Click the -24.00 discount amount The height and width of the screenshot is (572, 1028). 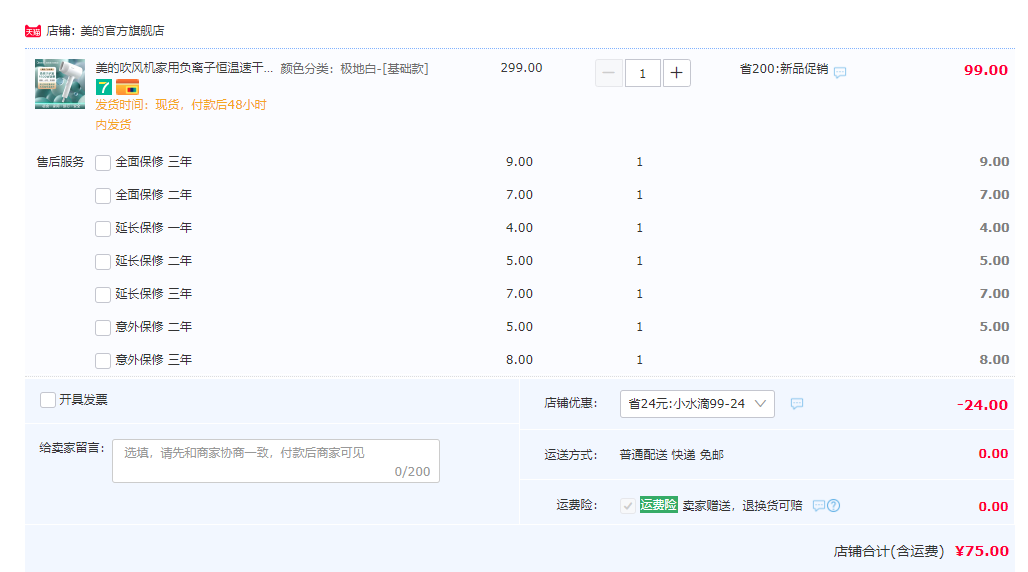982,405
